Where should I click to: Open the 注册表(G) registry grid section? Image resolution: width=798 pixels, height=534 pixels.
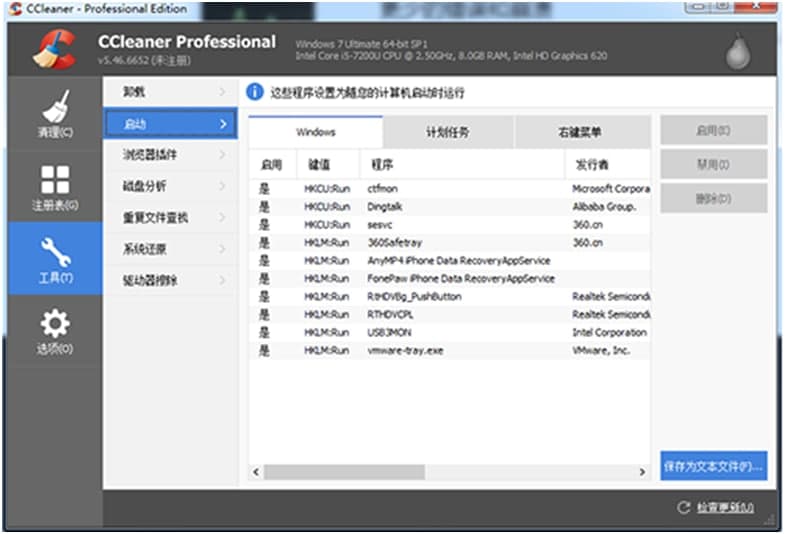[x=55, y=187]
